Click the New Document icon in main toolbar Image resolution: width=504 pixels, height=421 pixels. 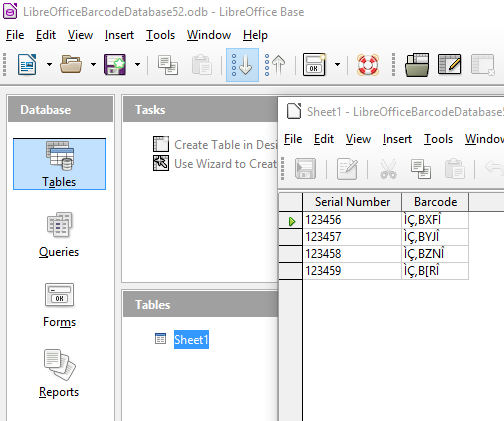(27, 65)
